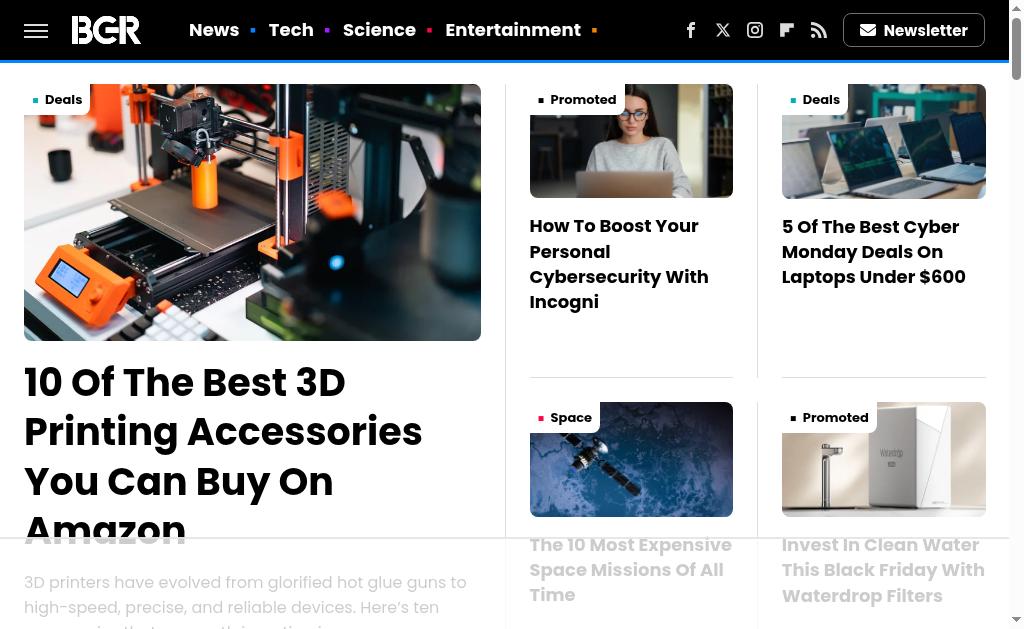Screen dimensions: 1024x629
Task: Visit BGR's Facebook page
Action: [x=691, y=30]
